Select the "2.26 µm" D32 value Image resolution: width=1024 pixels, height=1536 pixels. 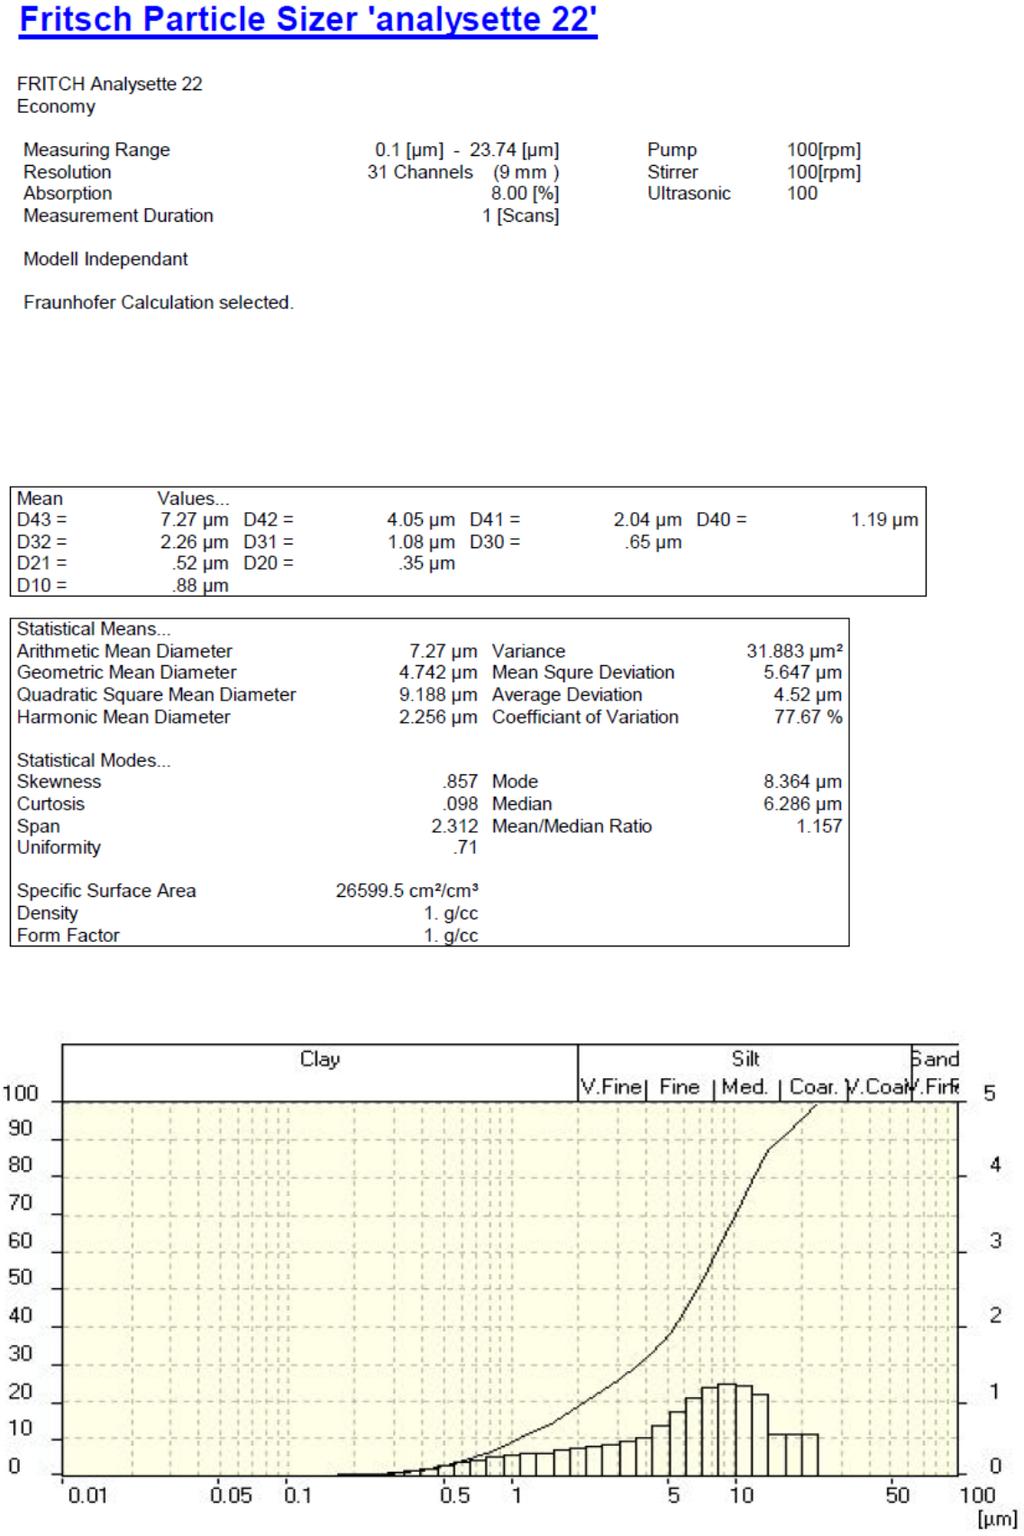coord(194,542)
